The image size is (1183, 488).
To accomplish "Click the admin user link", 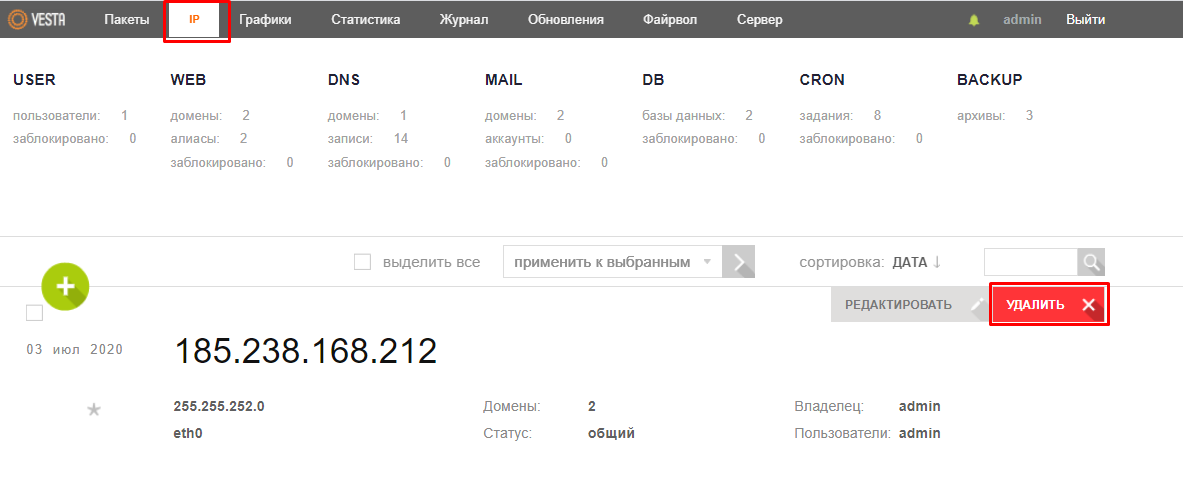I will pyautogui.click(x=1022, y=20).
